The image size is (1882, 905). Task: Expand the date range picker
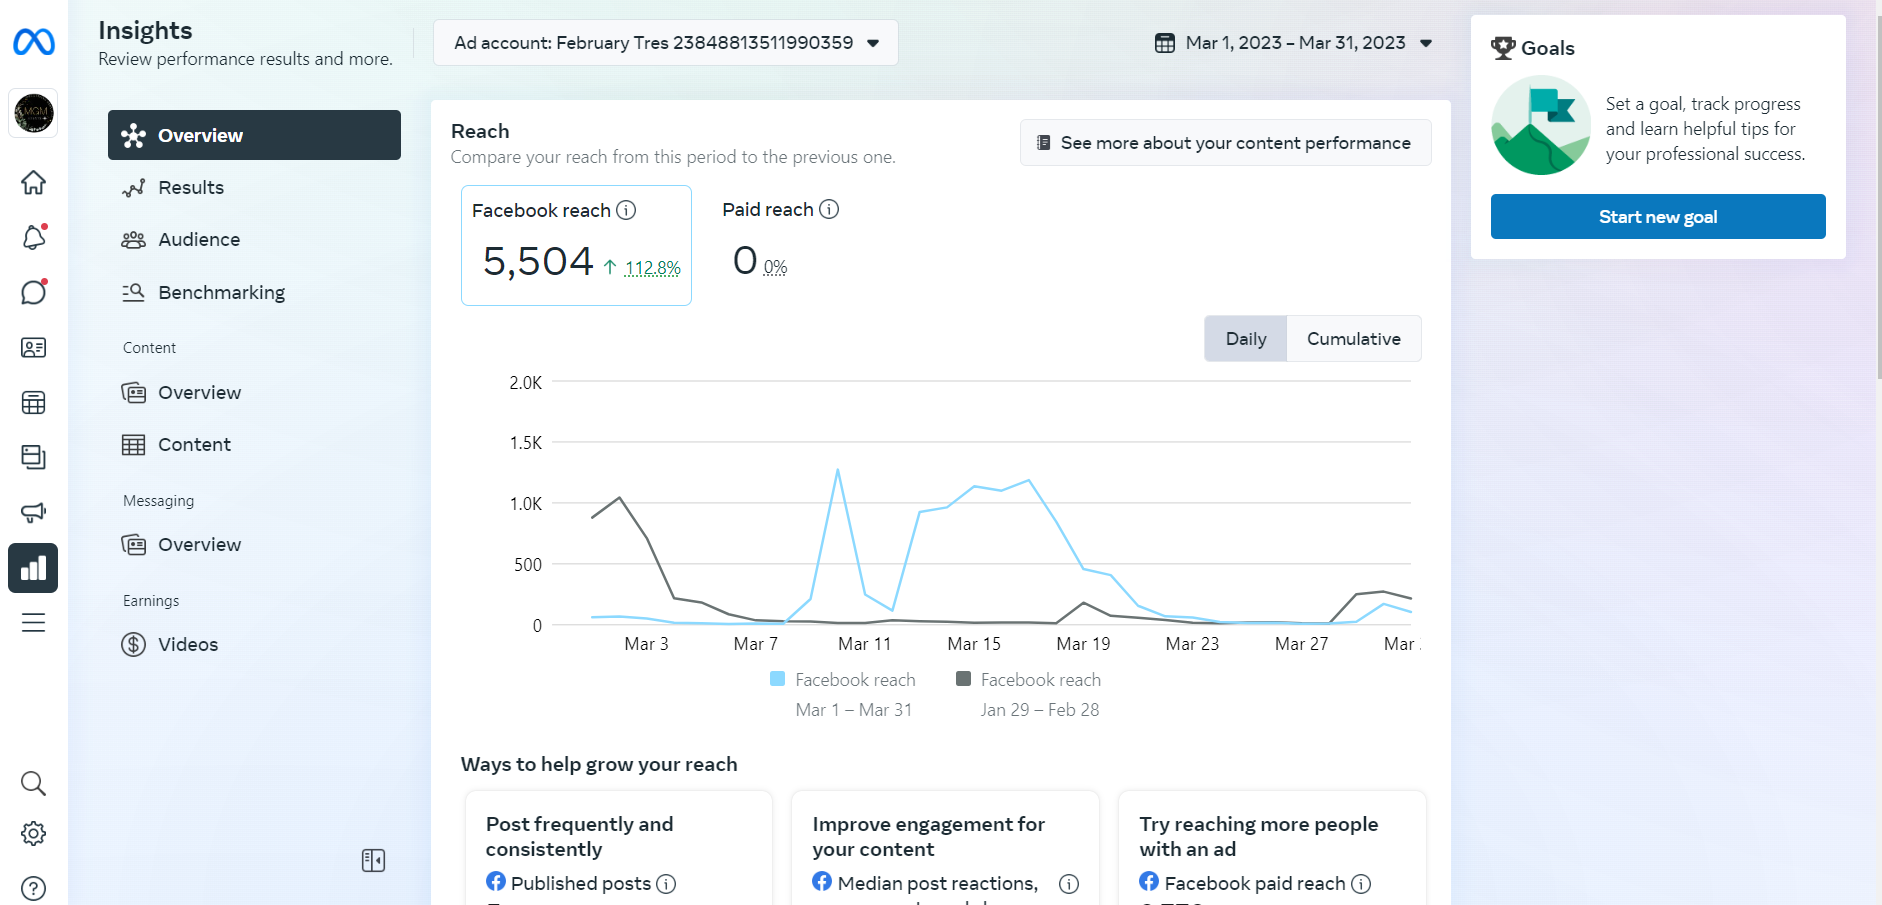click(x=1294, y=43)
